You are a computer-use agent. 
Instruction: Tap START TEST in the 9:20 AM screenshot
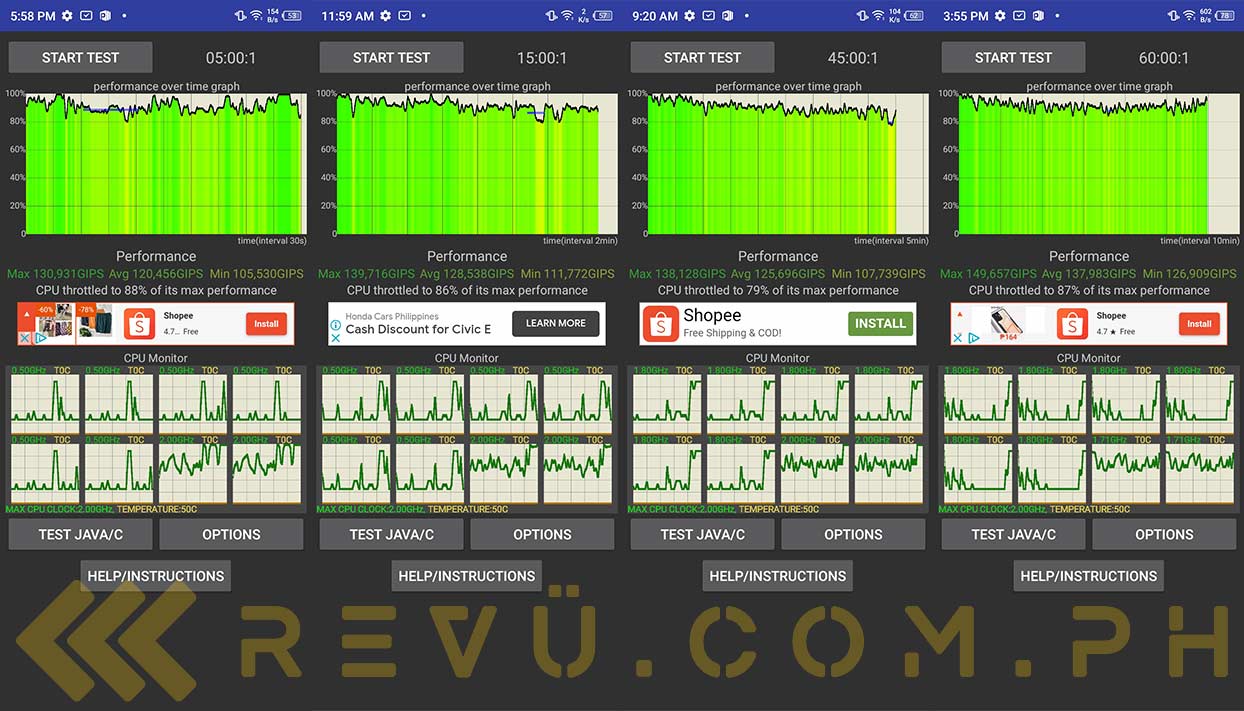(702, 57)
